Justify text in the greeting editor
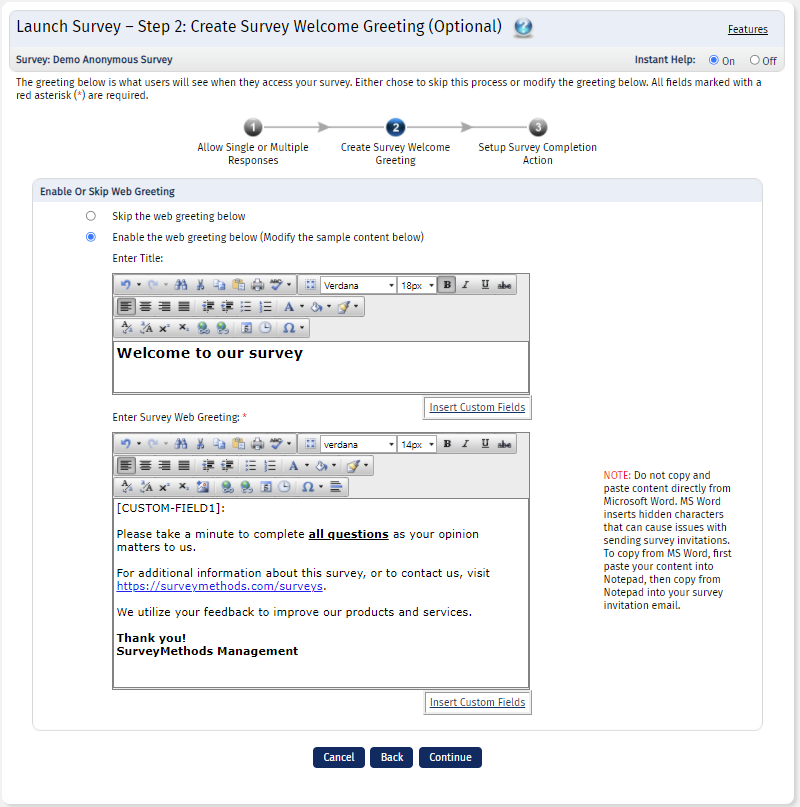 coord(184,466)
